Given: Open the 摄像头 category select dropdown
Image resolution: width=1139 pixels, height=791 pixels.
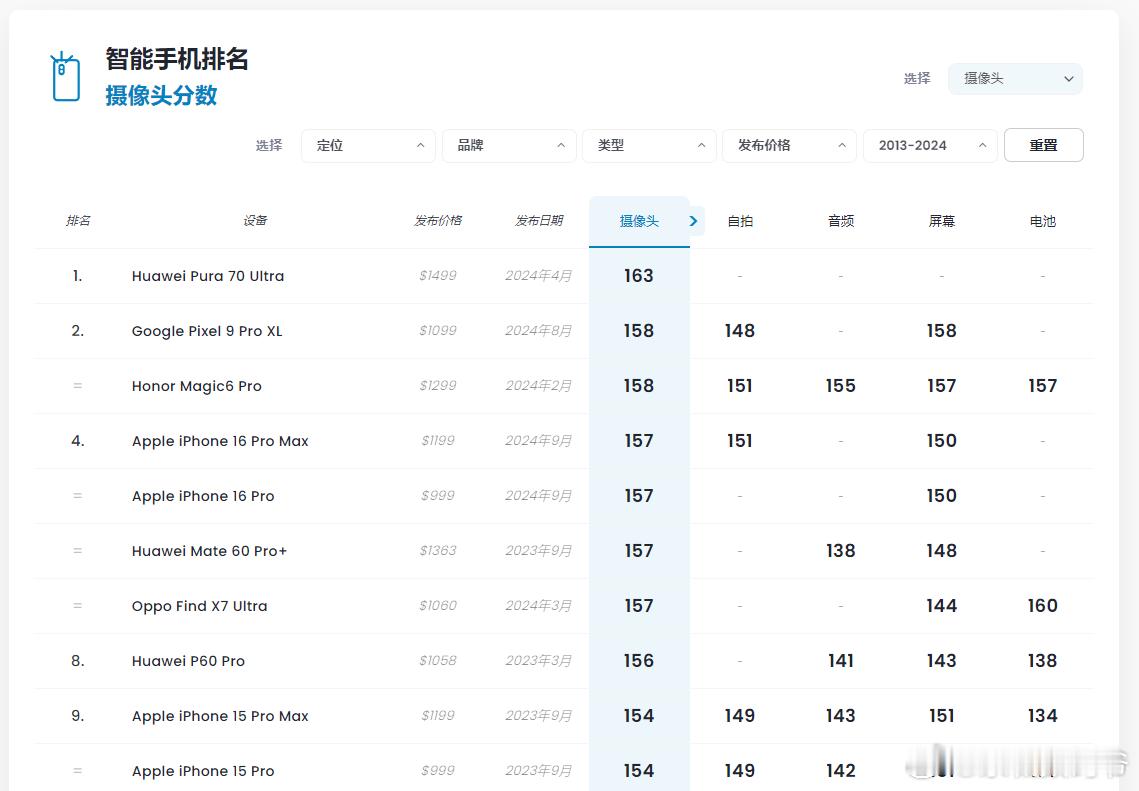Looking at the screenshot, I should (x=1015, y=78).
